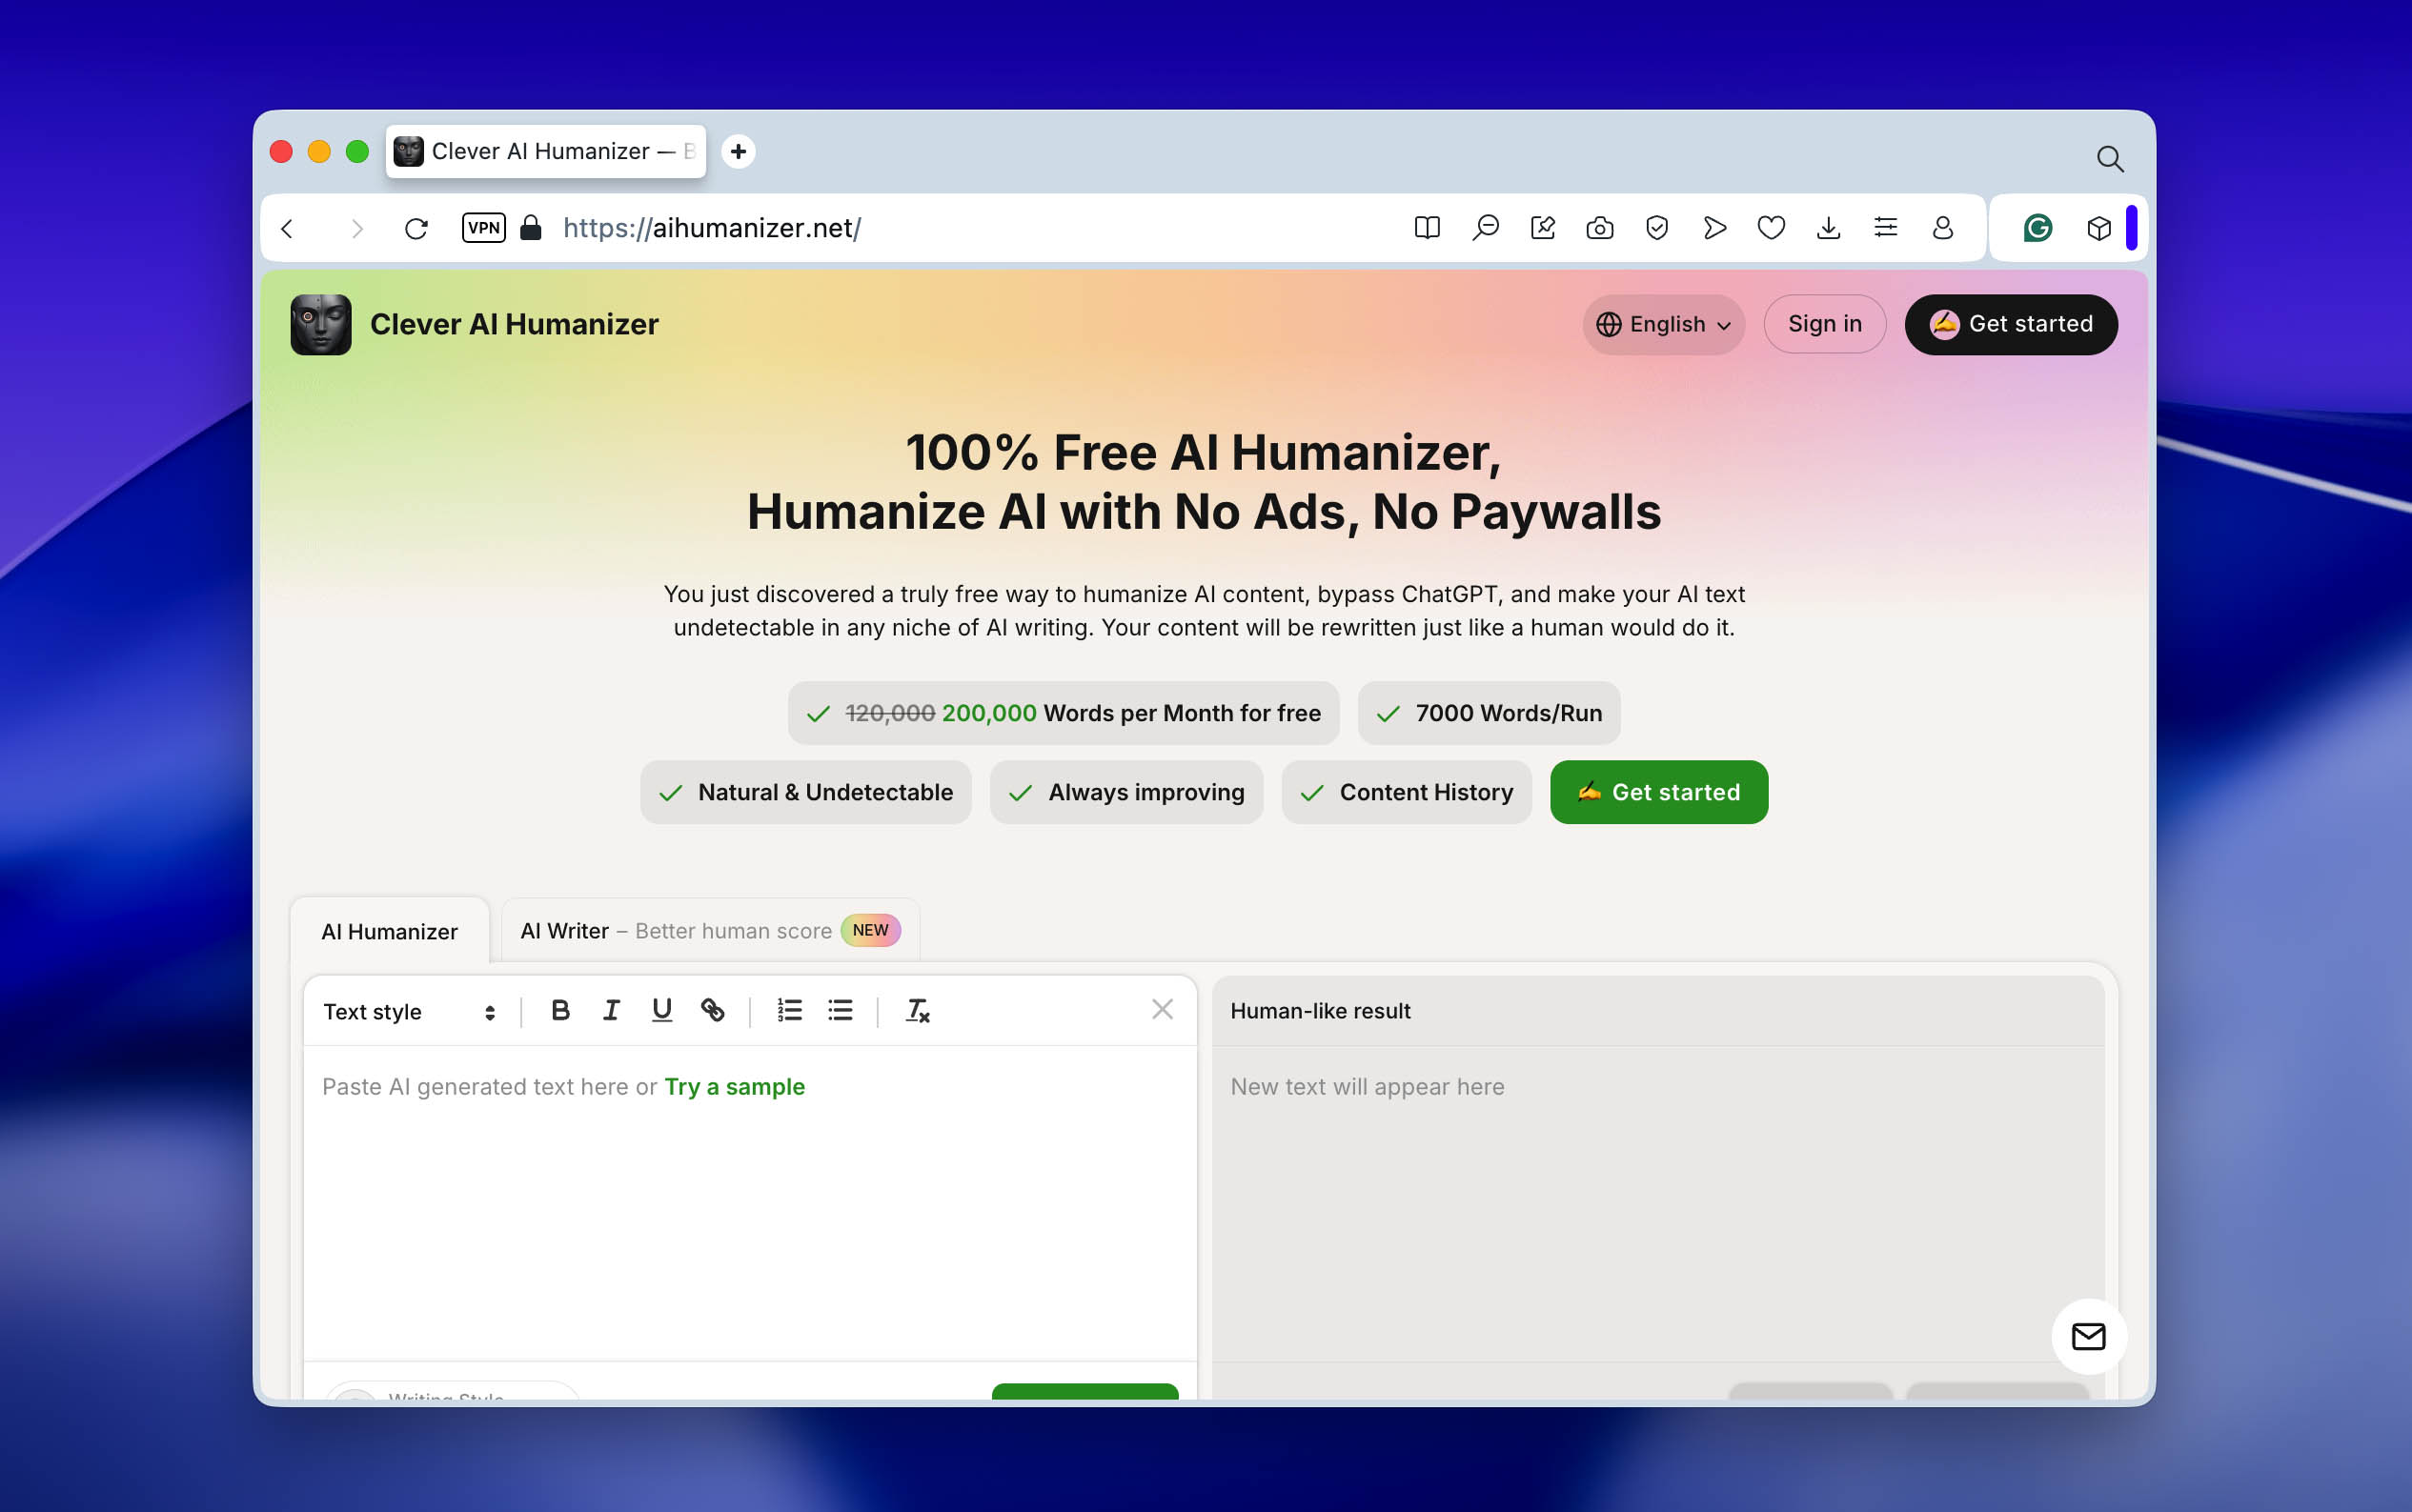Open the Grammarly browser extension
This screenshot has width=2412, height=1512.
click(2037, 228)
